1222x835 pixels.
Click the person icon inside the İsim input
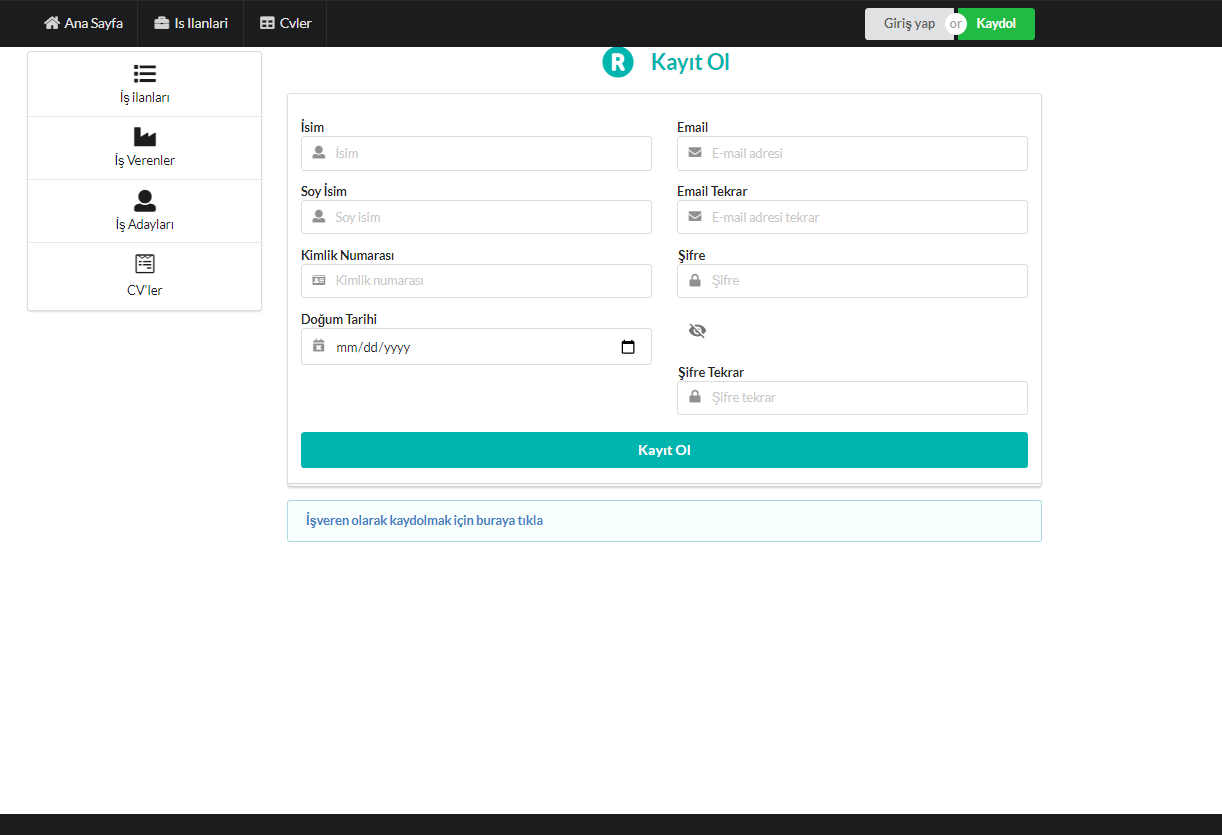coord(319,153)
